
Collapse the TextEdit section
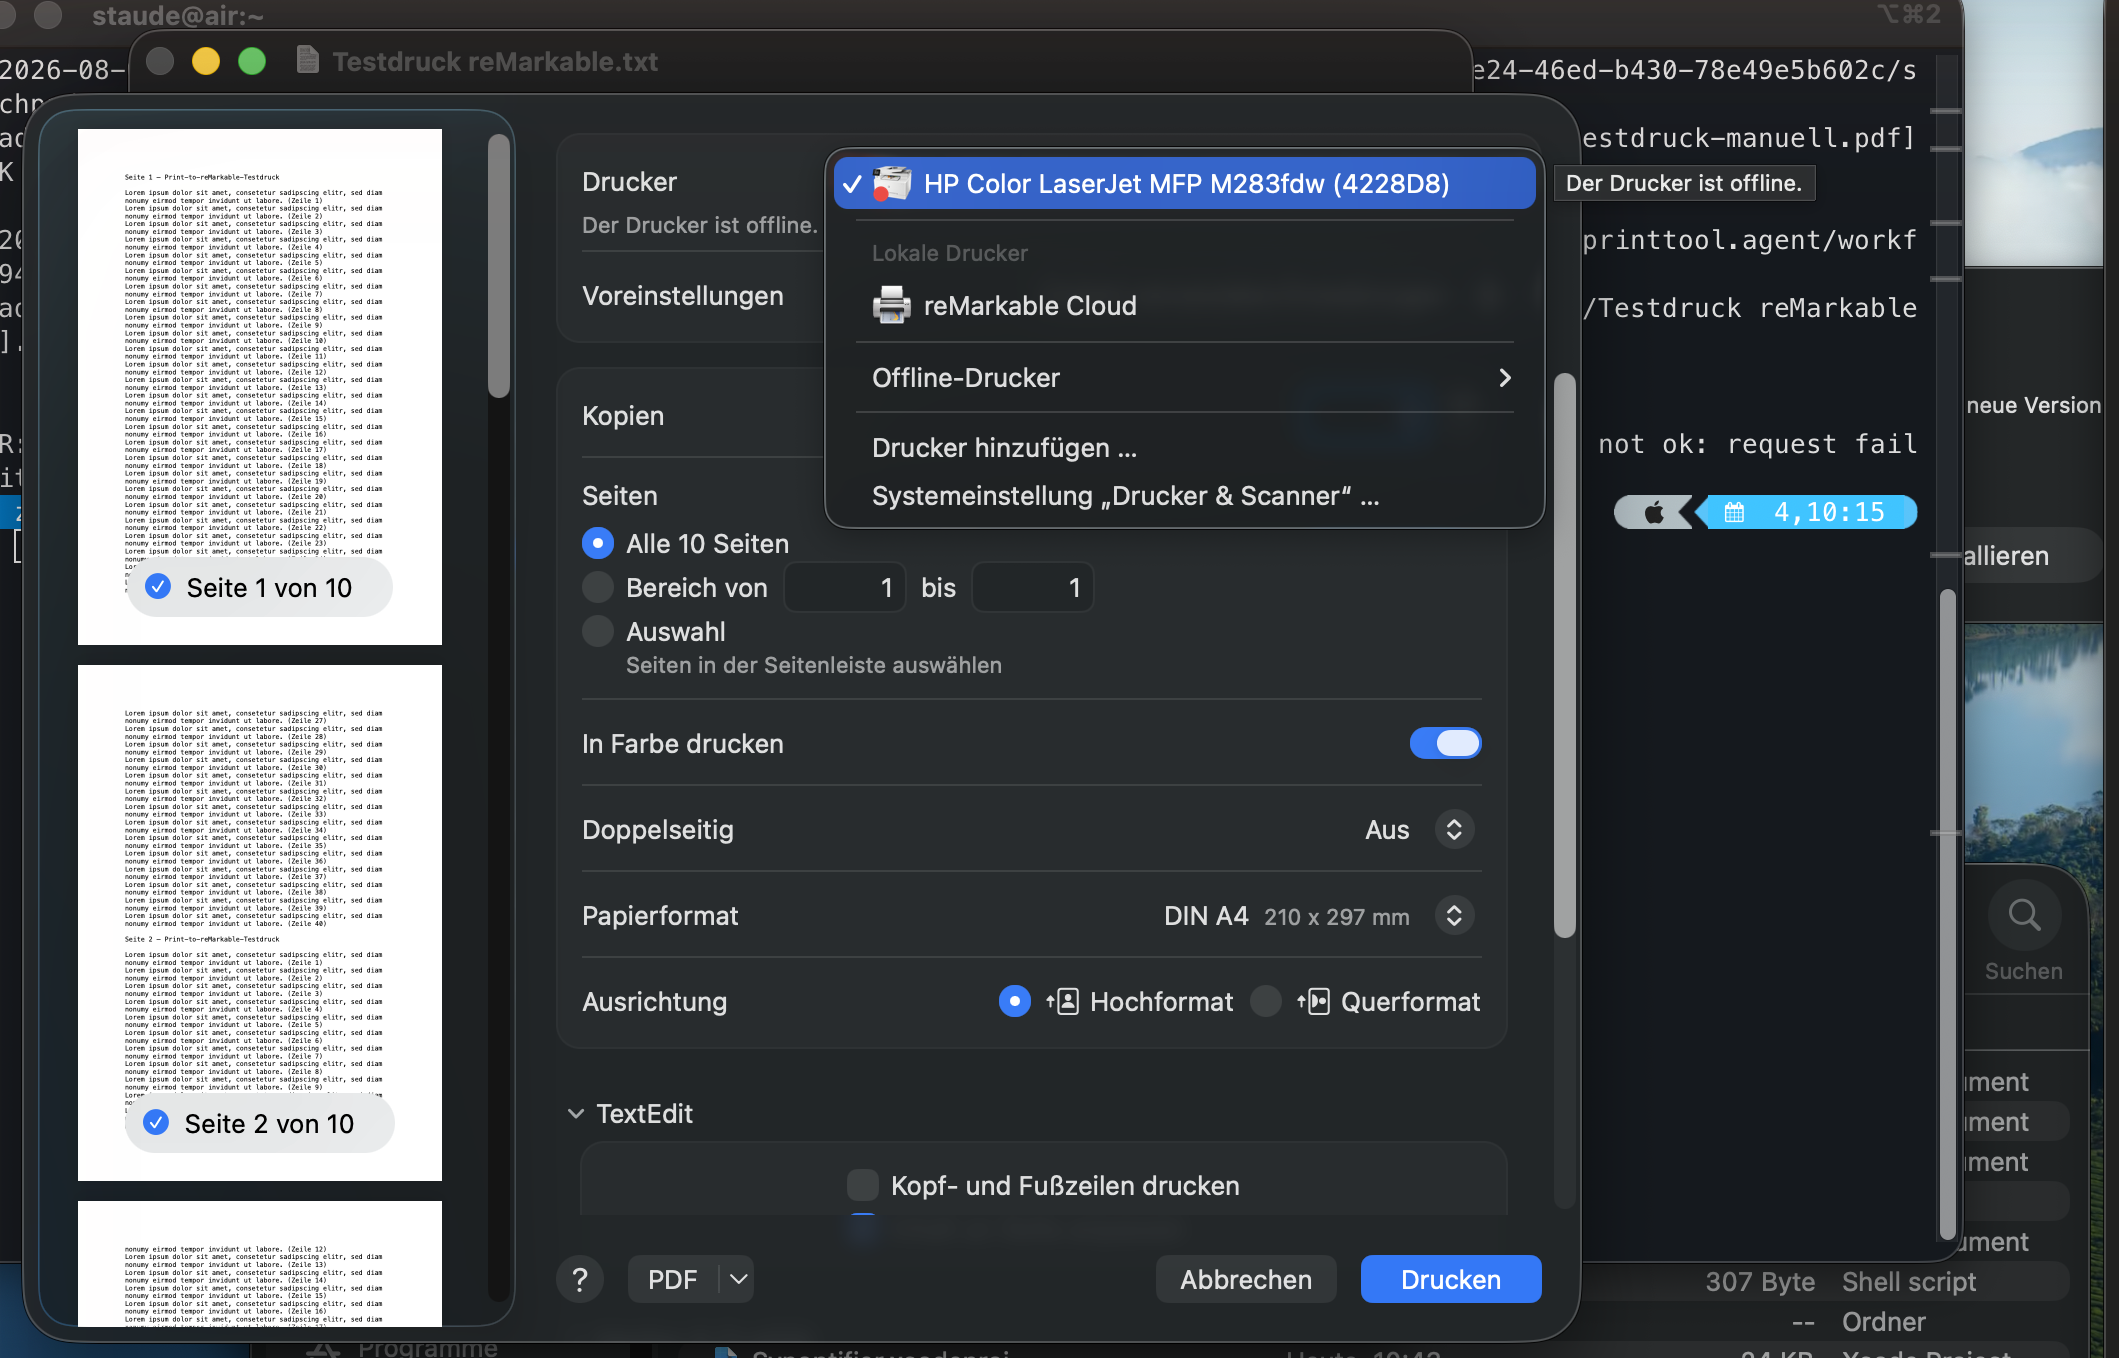(576, 1113)
